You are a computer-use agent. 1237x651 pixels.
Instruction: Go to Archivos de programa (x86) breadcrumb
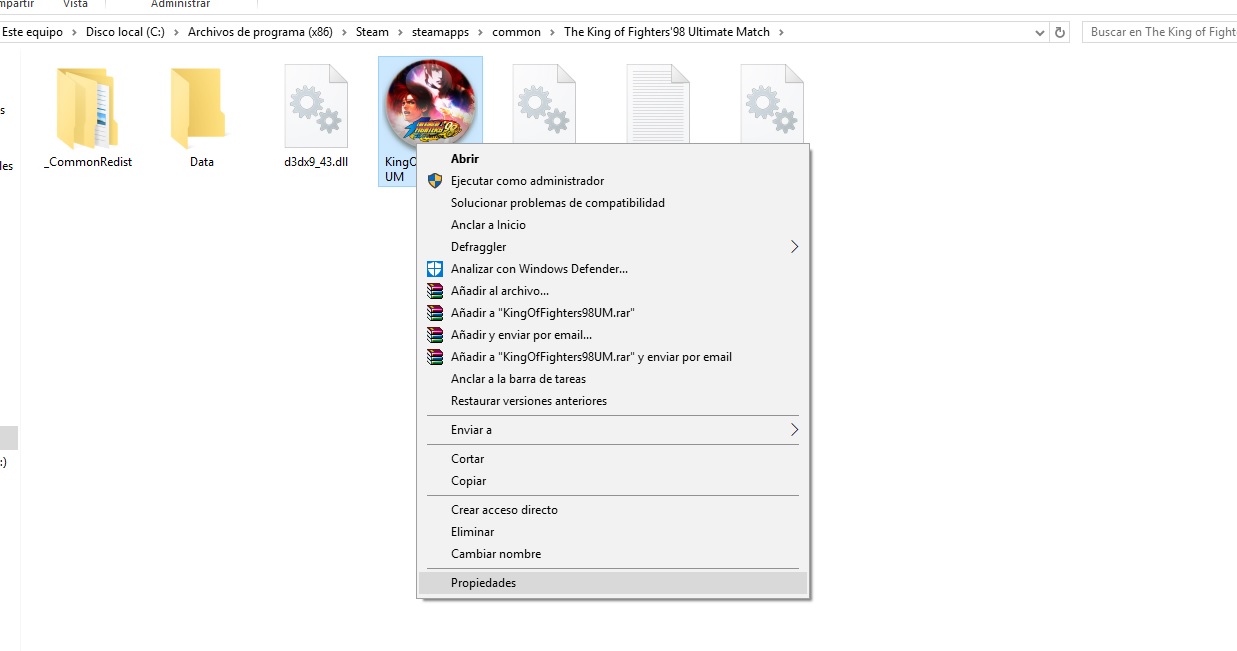[x=260, y=32]
